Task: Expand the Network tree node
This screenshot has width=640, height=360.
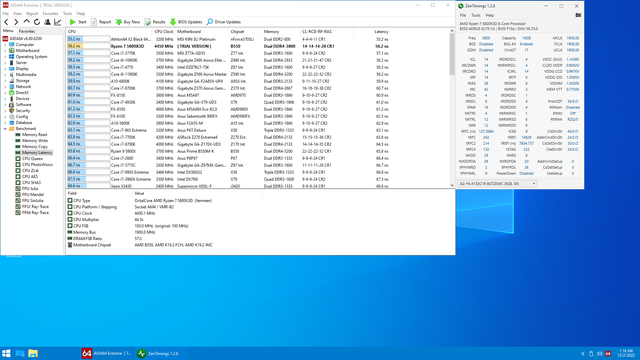Action: 5,87
